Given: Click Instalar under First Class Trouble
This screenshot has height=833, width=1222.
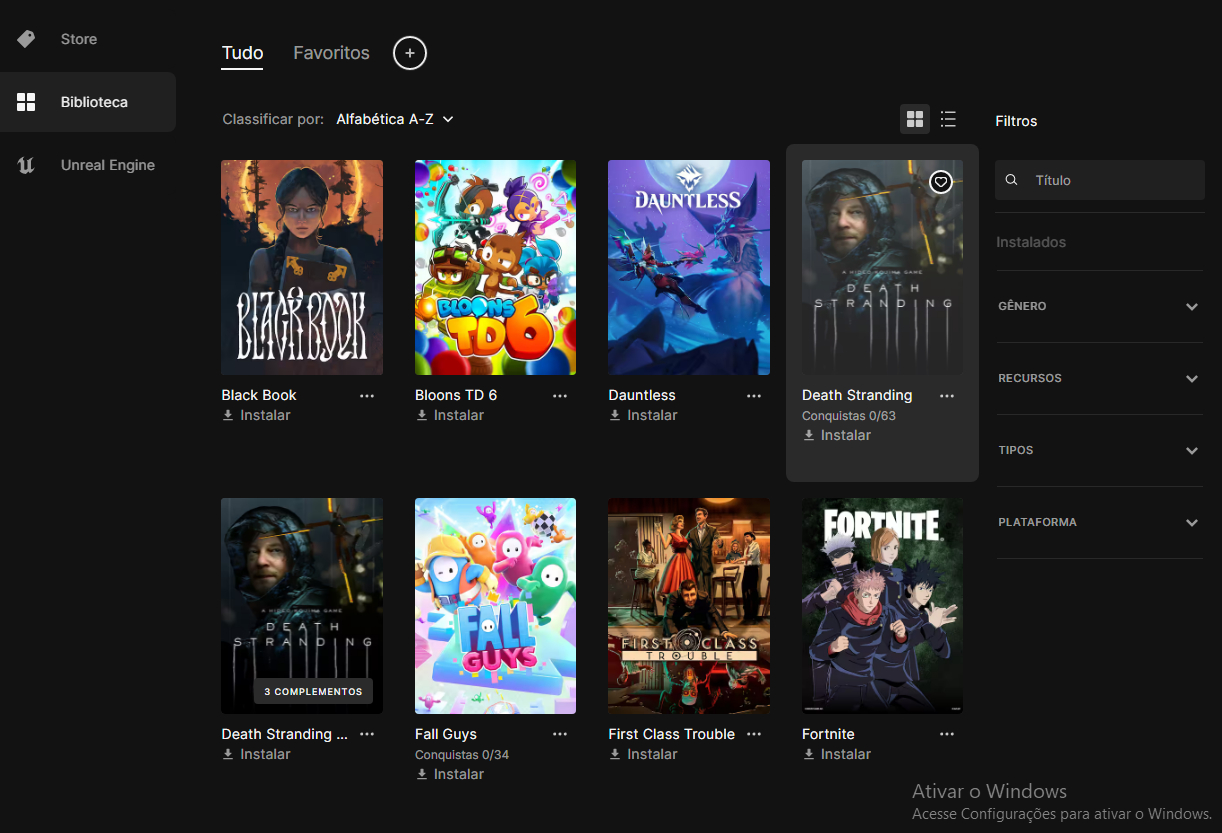Looking at the screenshot, I should pyautogui.click(x=643, y=754).
